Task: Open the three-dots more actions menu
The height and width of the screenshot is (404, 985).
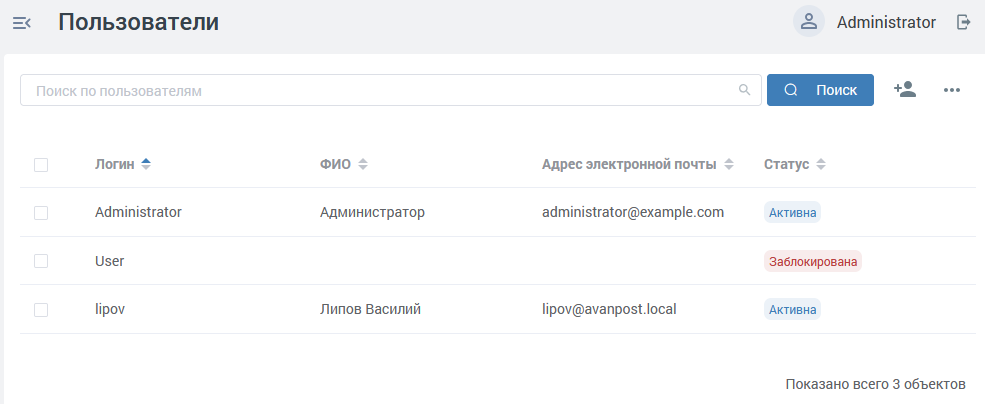Action: [952, 90]
